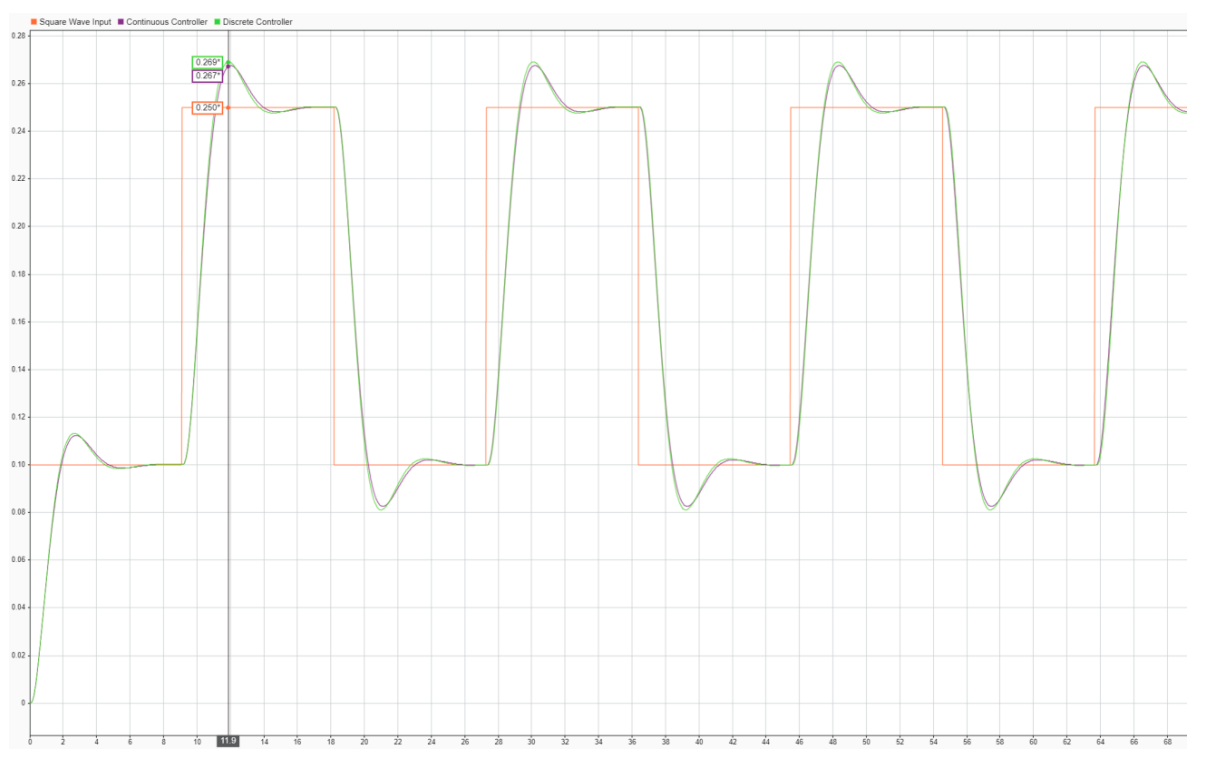This screenshot has height=762, width=1205.
Task: Click the green Discrete Controller legend swatch
Action: point(217,21)
